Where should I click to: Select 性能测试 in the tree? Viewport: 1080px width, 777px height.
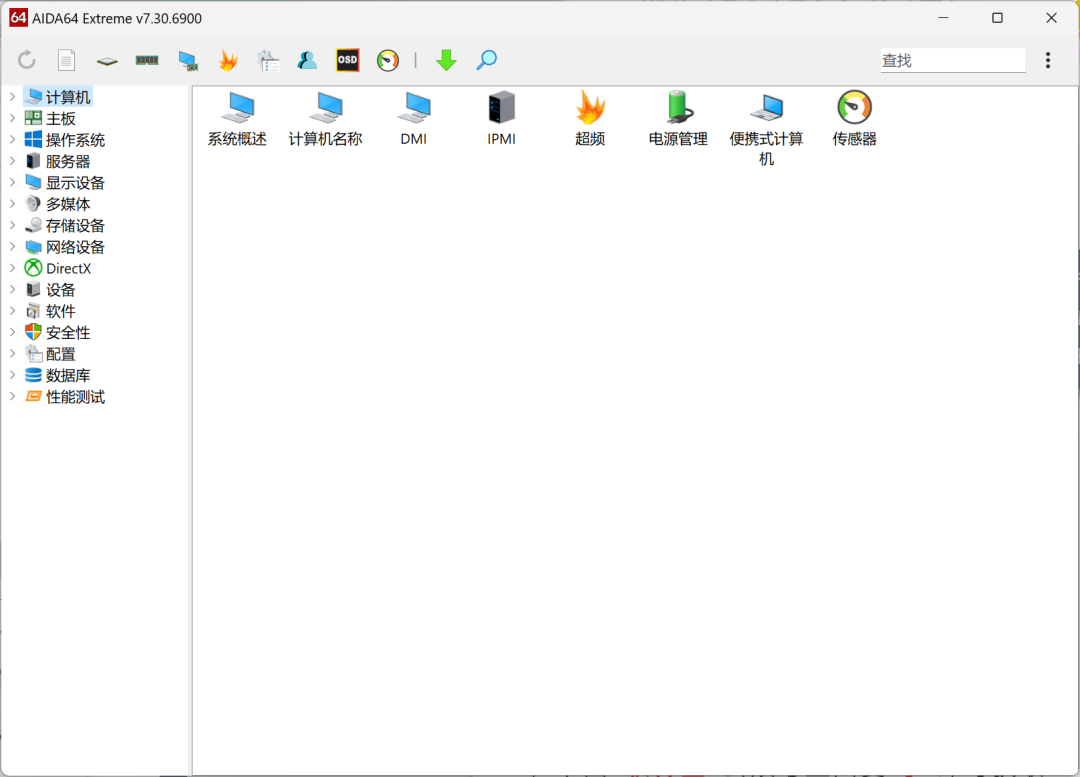(65, 396)
